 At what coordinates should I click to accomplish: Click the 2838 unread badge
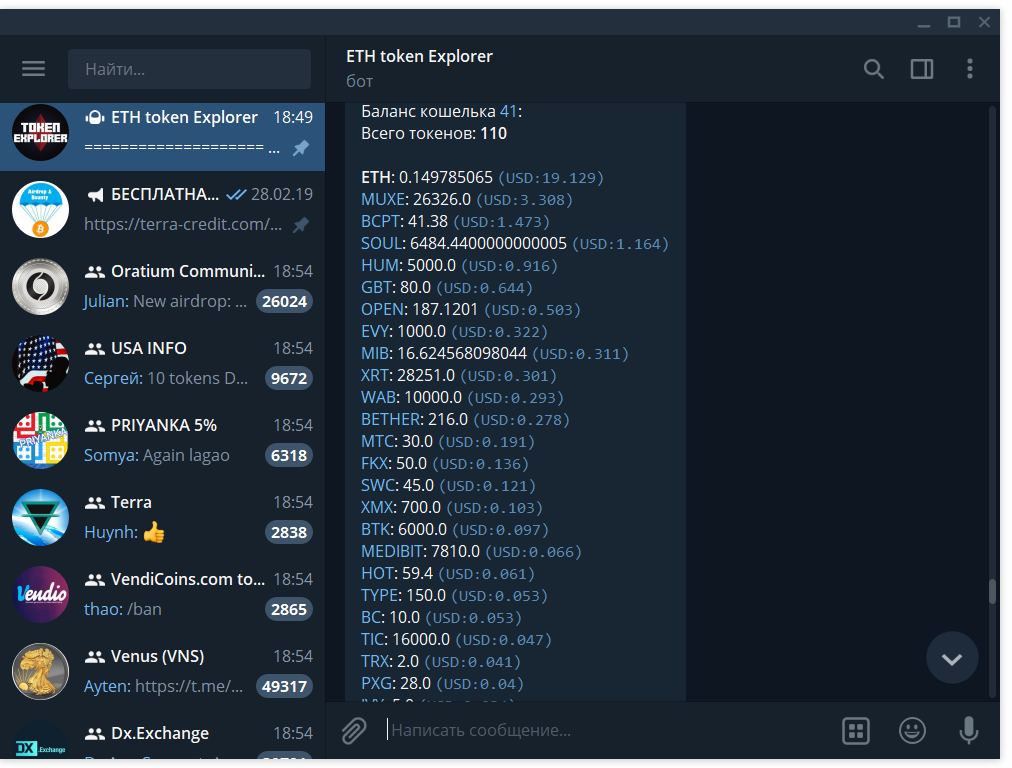click(x=288, y=532)
